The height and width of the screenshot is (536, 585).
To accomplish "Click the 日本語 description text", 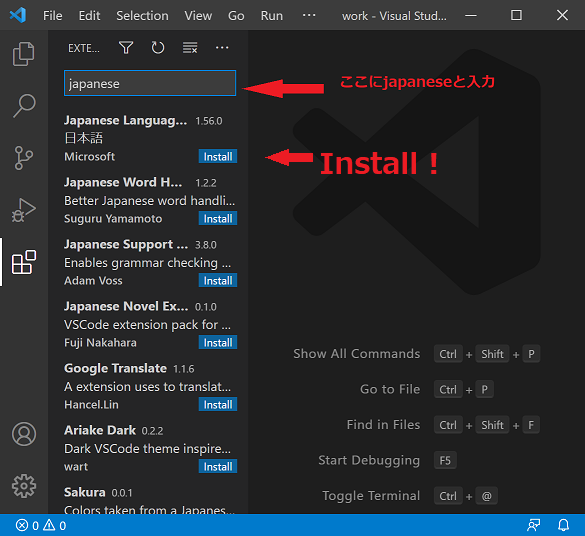I will click(84, 138).
